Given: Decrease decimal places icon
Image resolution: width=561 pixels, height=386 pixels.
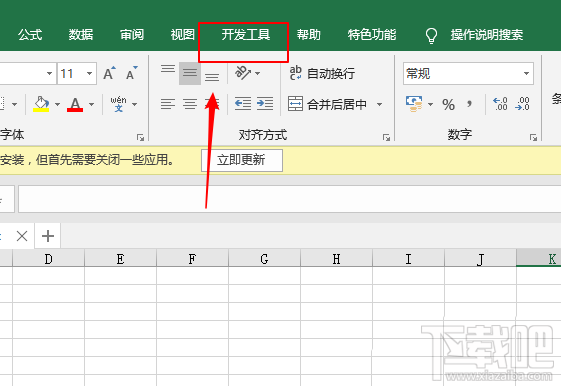Looking at the screenshot, I should tap(522, 104).
